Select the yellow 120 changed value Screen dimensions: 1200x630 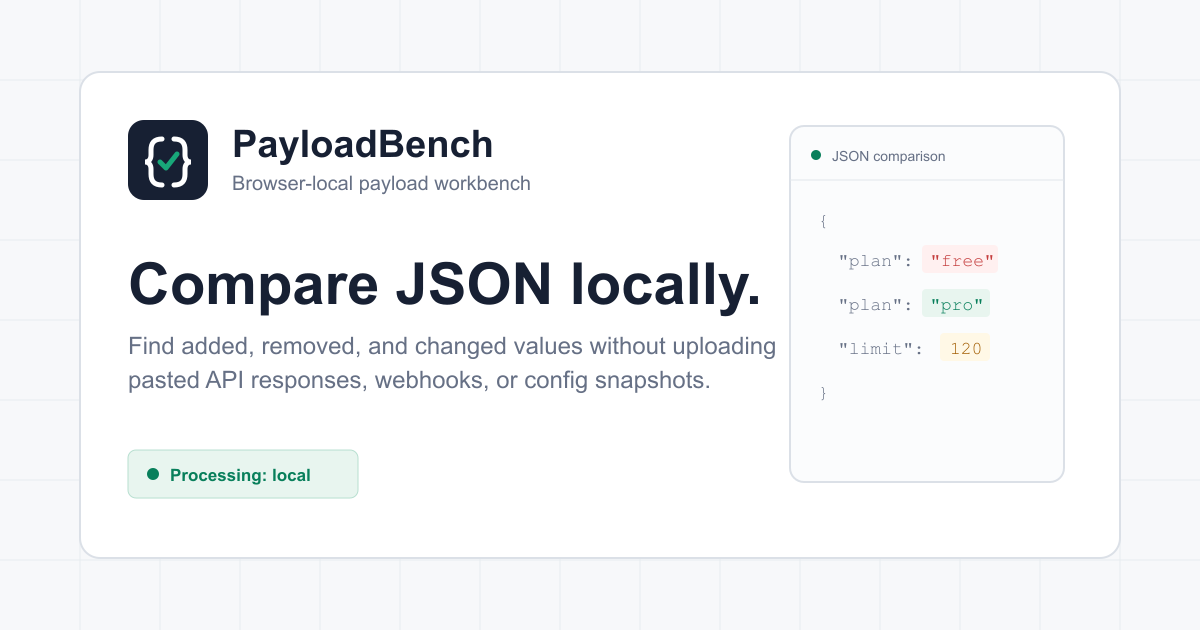[965, 348]
